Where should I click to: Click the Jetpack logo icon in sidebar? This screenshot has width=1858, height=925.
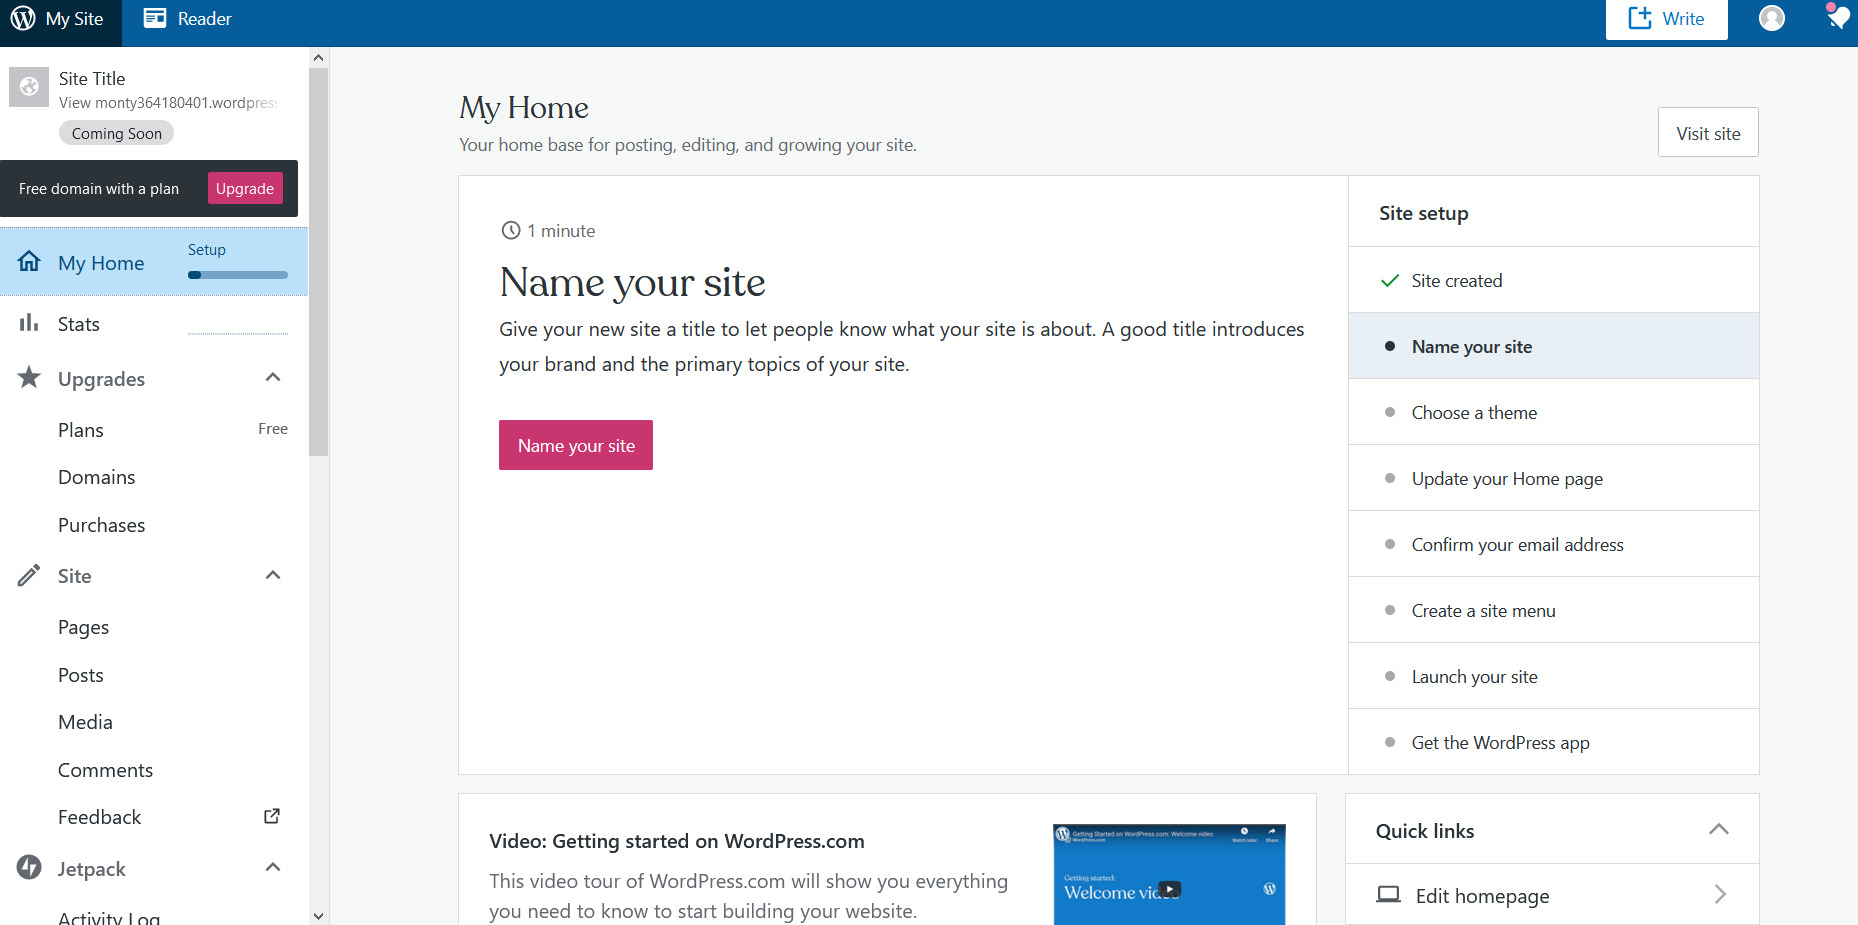[29, 867]
